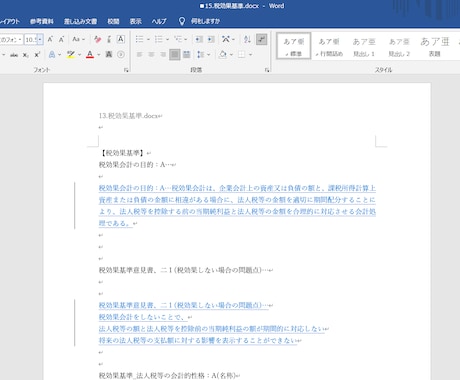Open the レイアウト ribbon tab
Image resolution: width=460 pixels, height=380 pixels.
(x=10, y=21)
